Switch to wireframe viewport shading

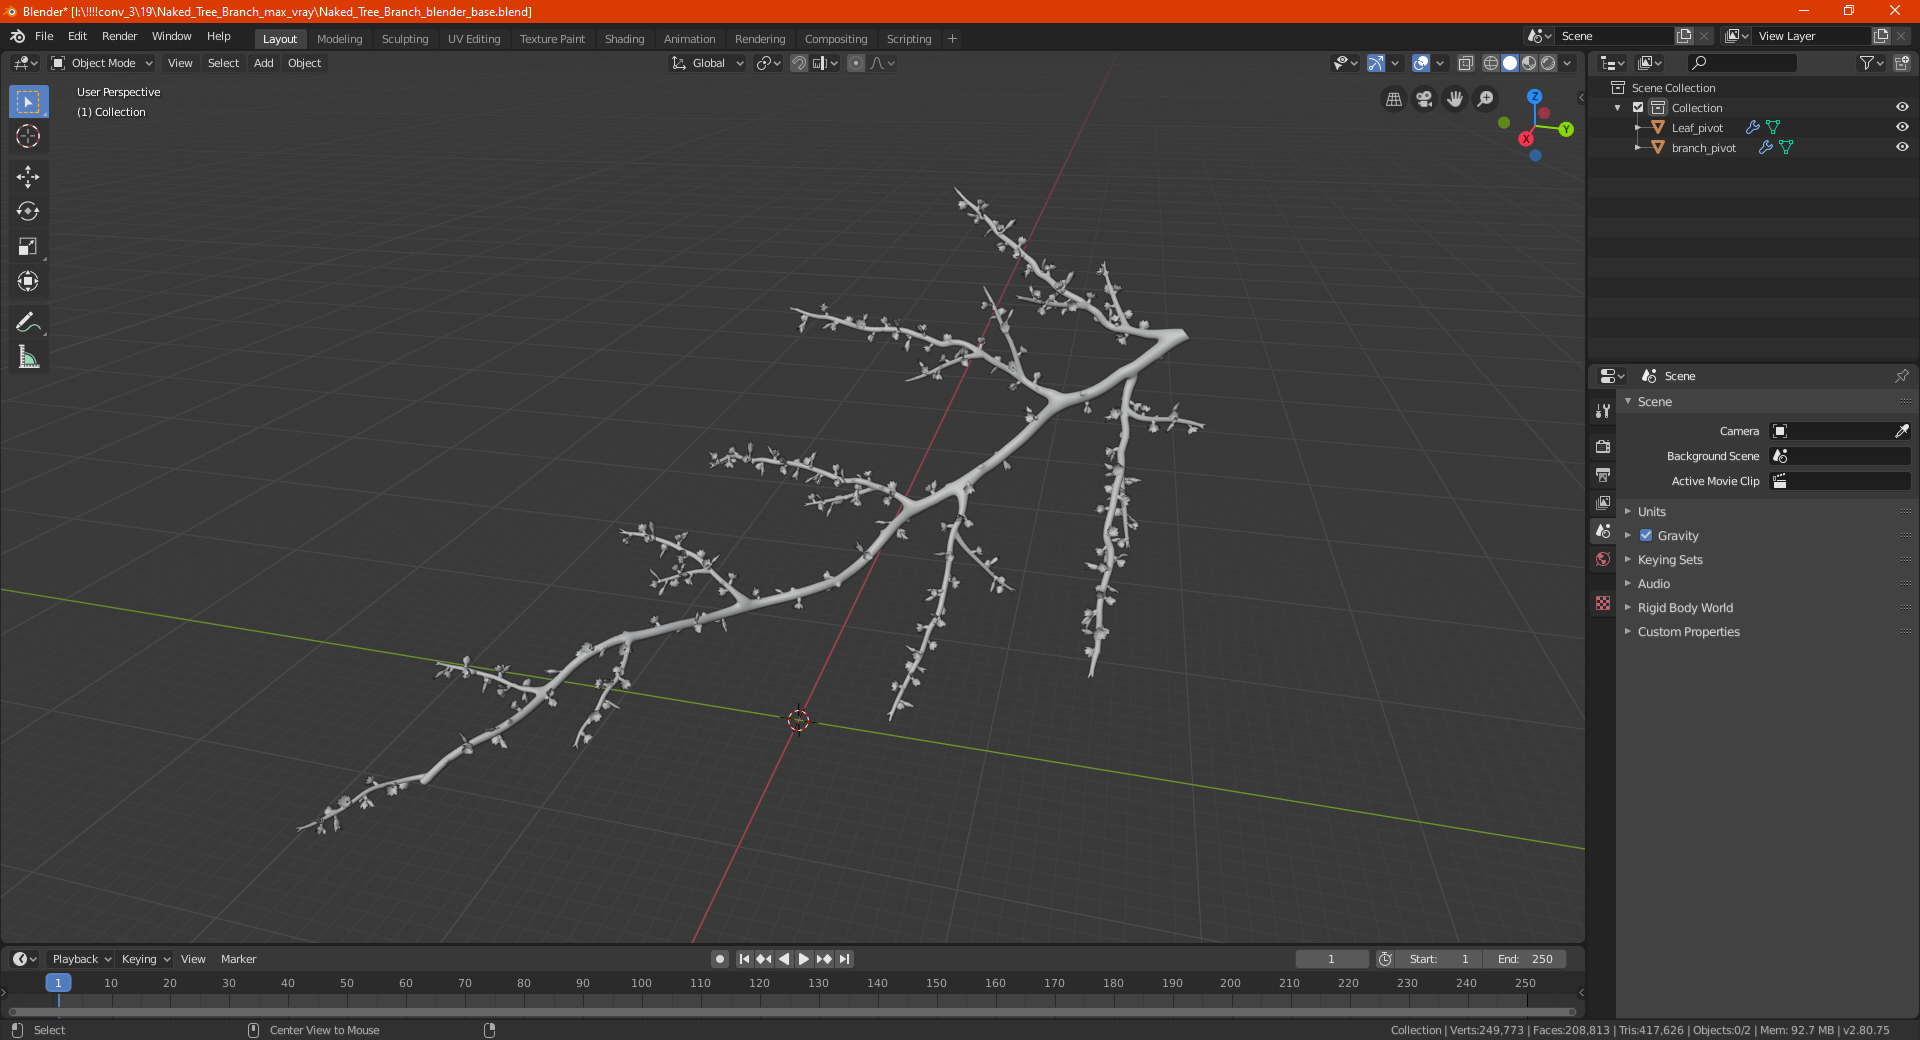[x=1491, y=63]
